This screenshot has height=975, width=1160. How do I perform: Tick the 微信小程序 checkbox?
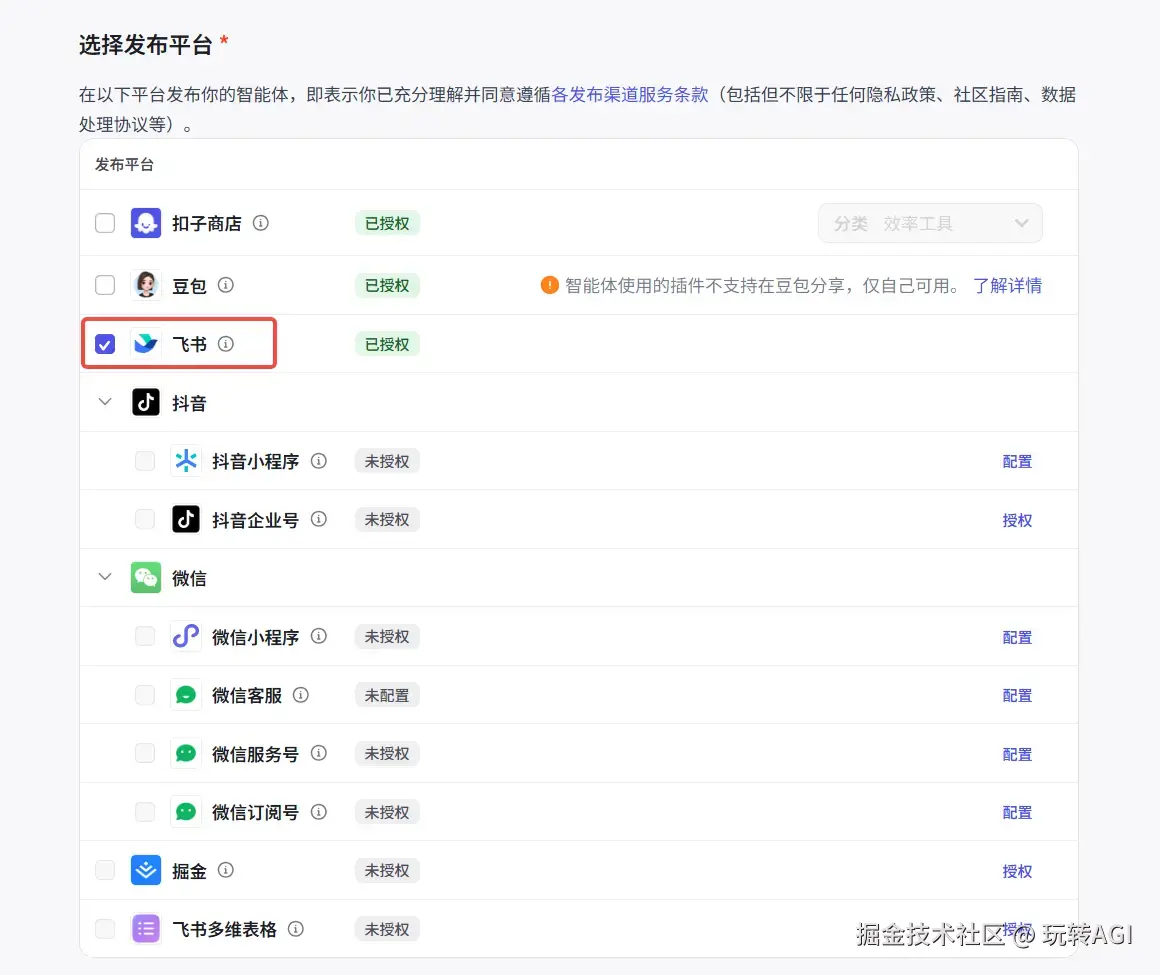145,636
